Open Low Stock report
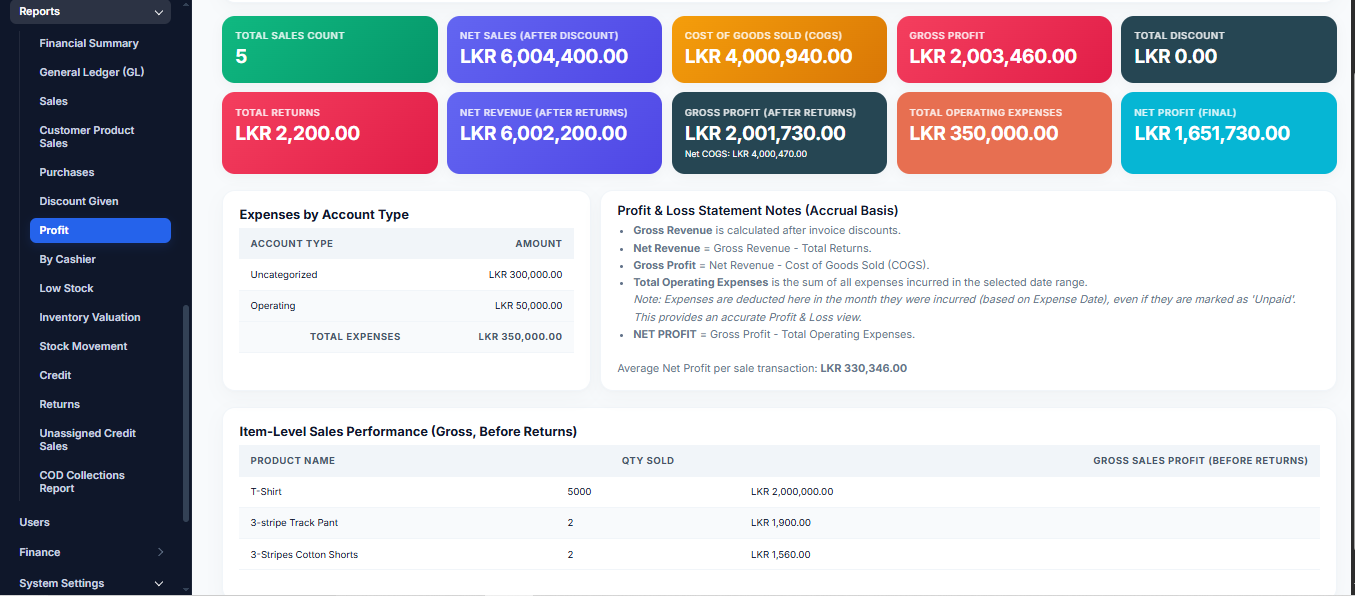 (x=67, y=288)
